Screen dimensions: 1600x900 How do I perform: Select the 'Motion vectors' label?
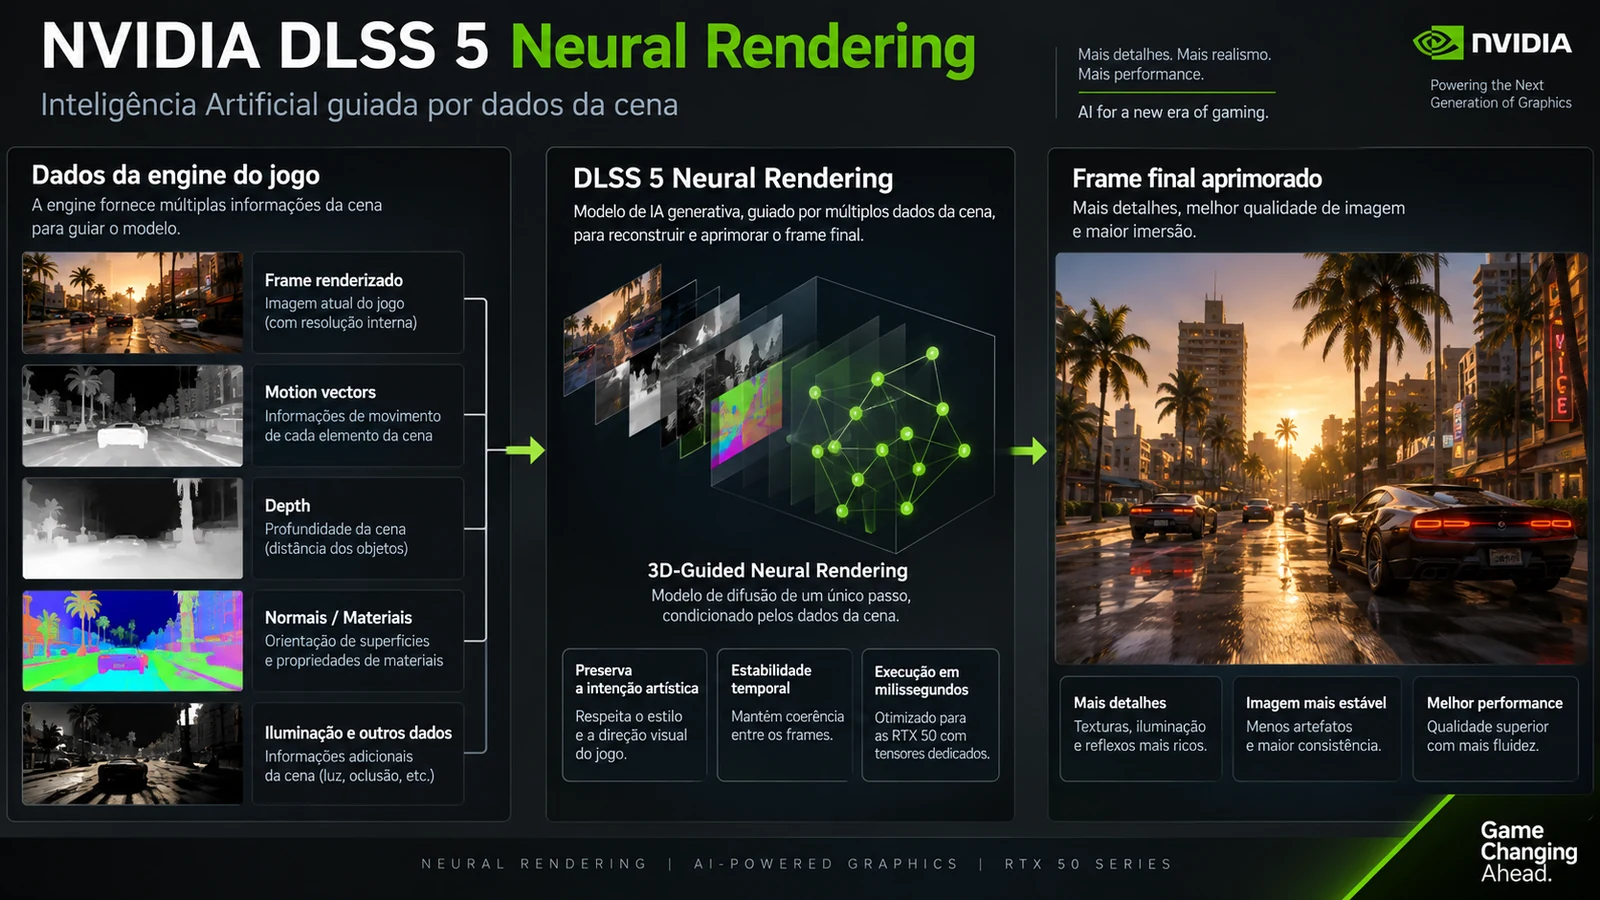click(x=320, y=392)
